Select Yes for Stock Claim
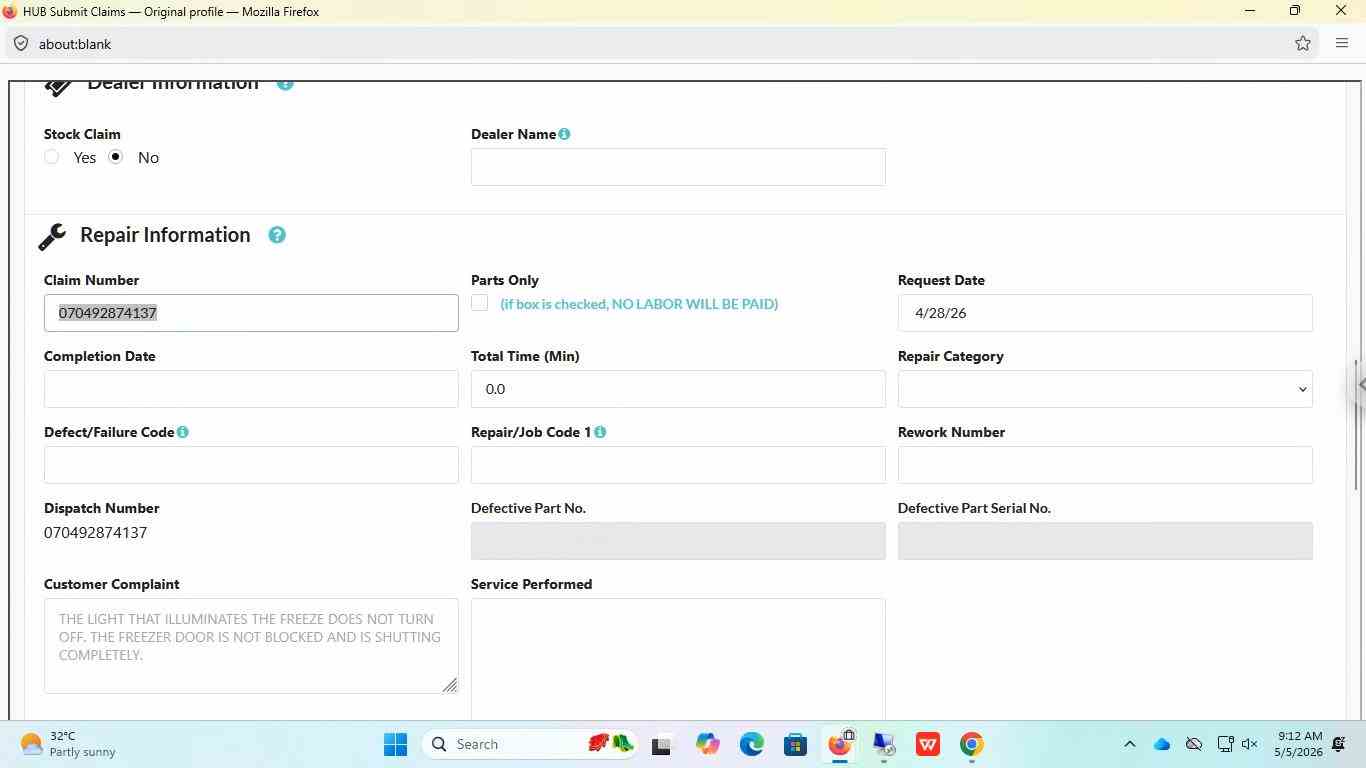Viewport: 1366px width, 768px height. 52,157
